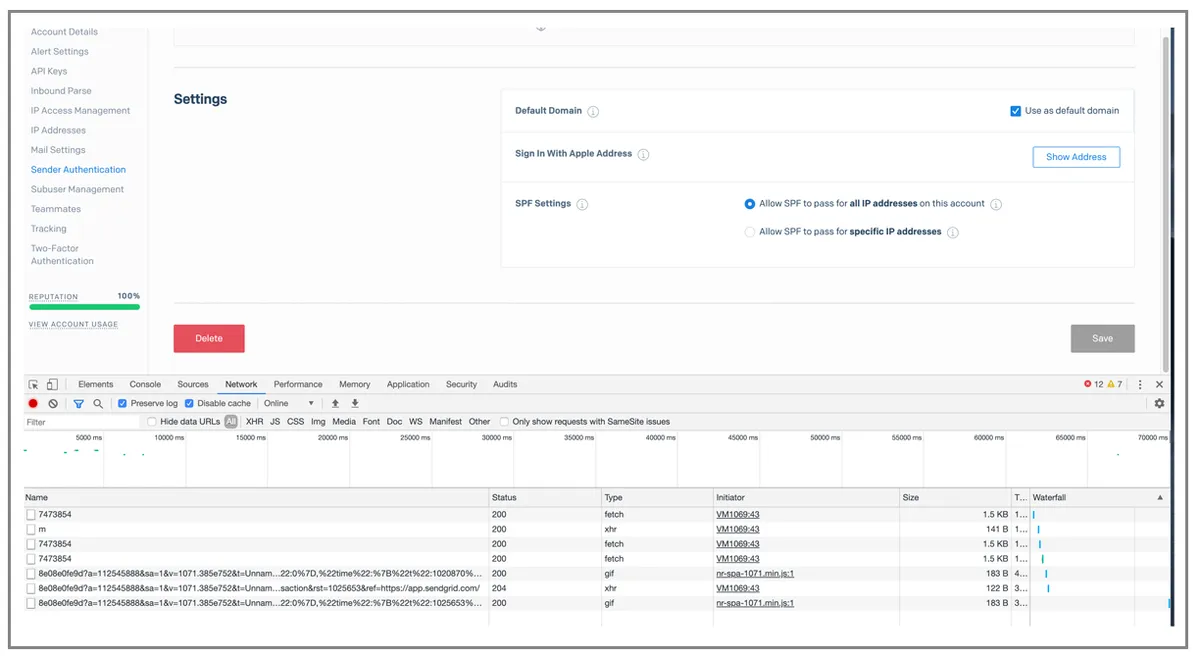Filter requests by Doc type
The height and width of the screenshot is (663, 1200).
click(395, 422)
